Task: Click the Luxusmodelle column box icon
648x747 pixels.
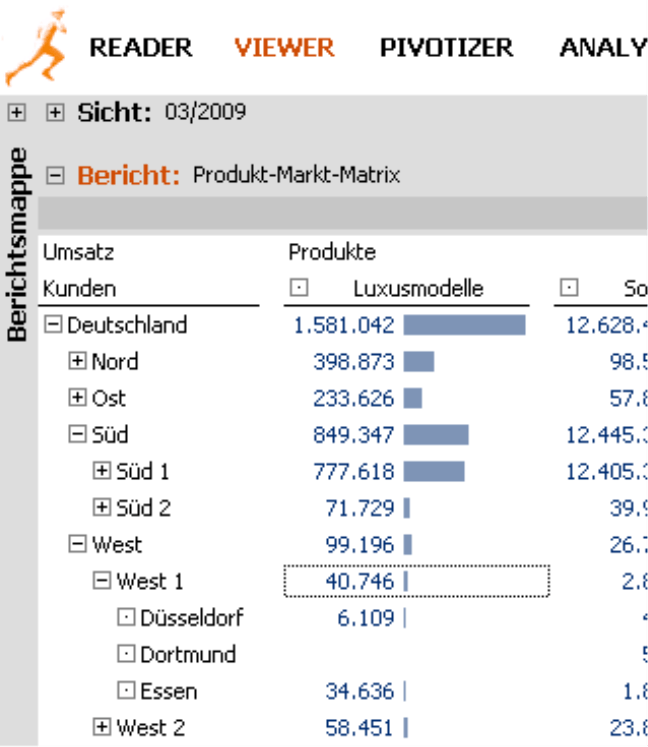Action: coord(299,288)
